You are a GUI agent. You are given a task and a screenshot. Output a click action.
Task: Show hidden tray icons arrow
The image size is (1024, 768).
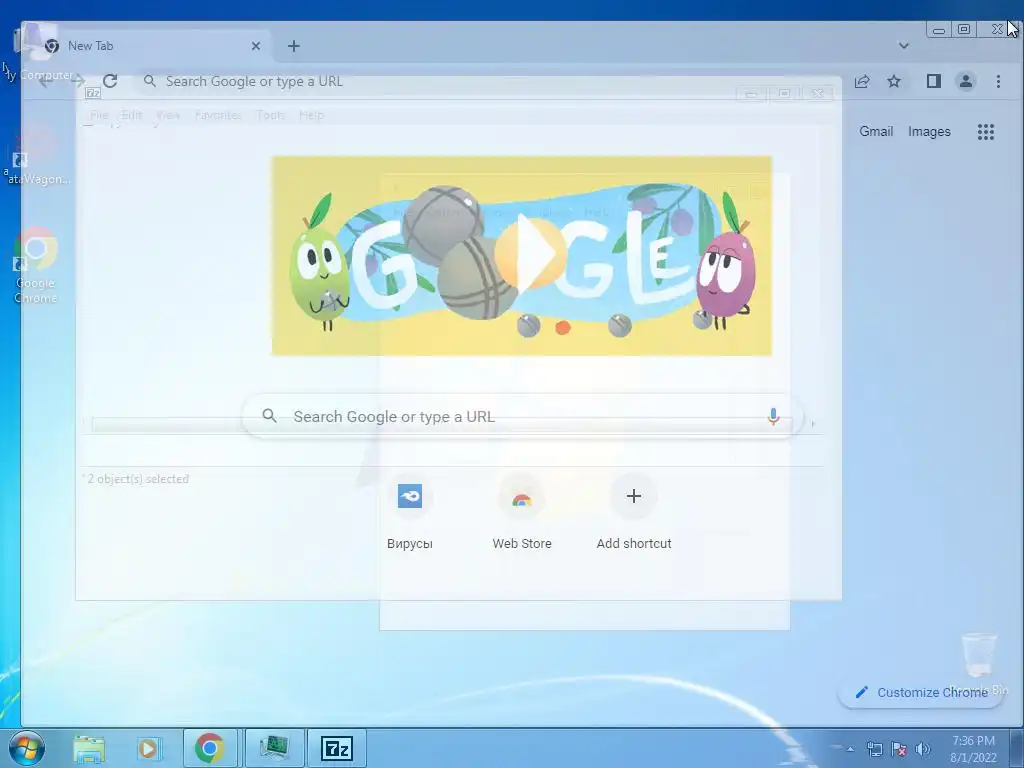850,749
